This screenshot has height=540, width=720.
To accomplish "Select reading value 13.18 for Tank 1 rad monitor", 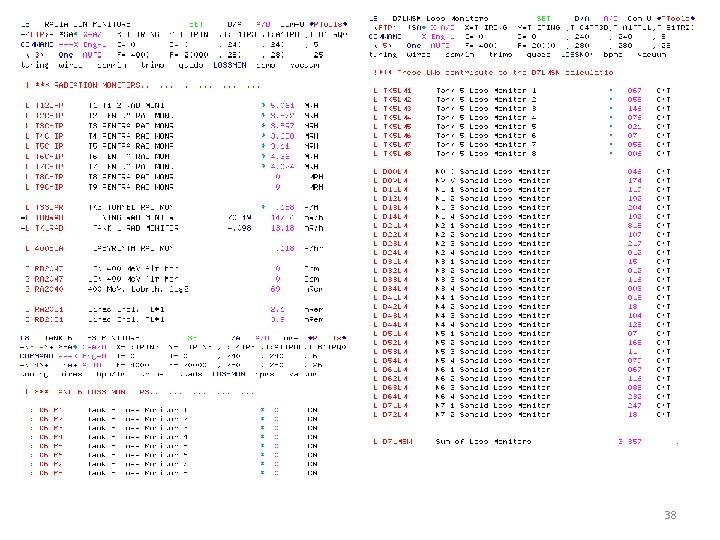I will pos(282,228).
